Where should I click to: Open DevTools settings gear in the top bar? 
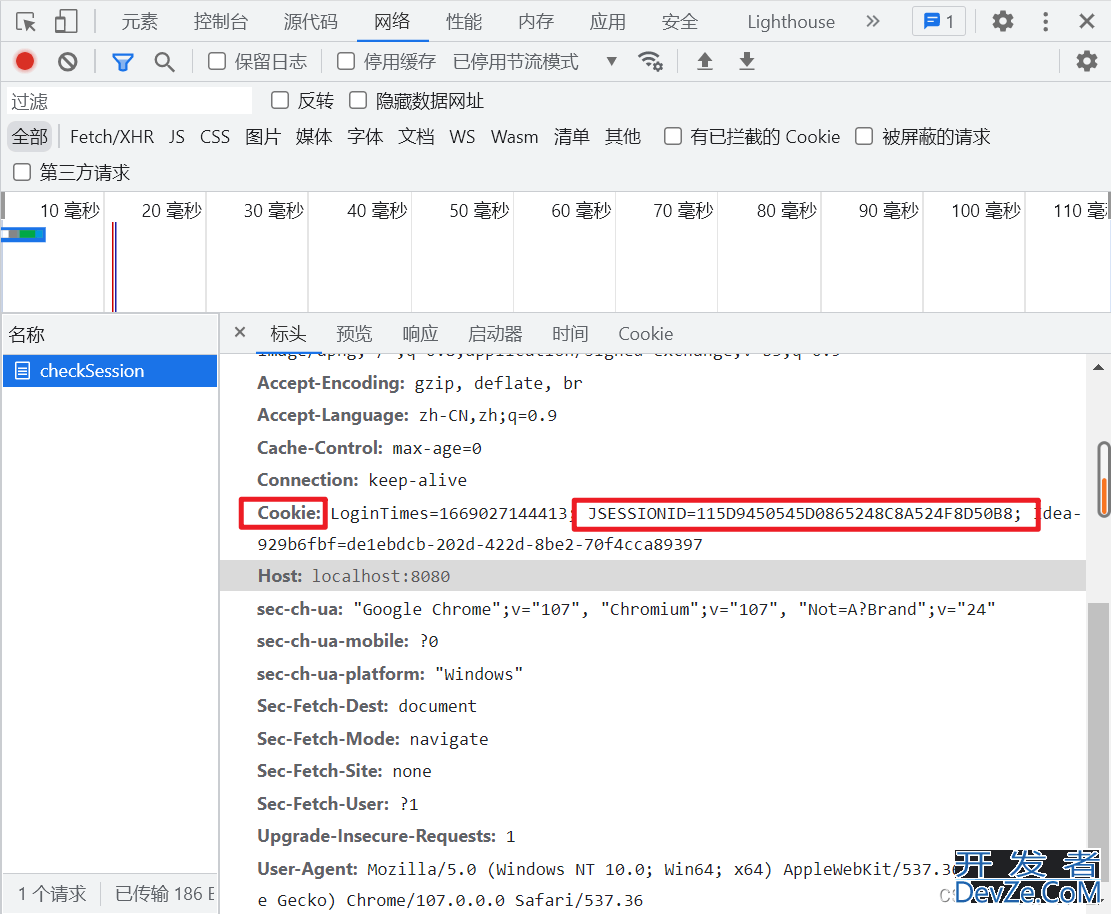[1003, 21]
